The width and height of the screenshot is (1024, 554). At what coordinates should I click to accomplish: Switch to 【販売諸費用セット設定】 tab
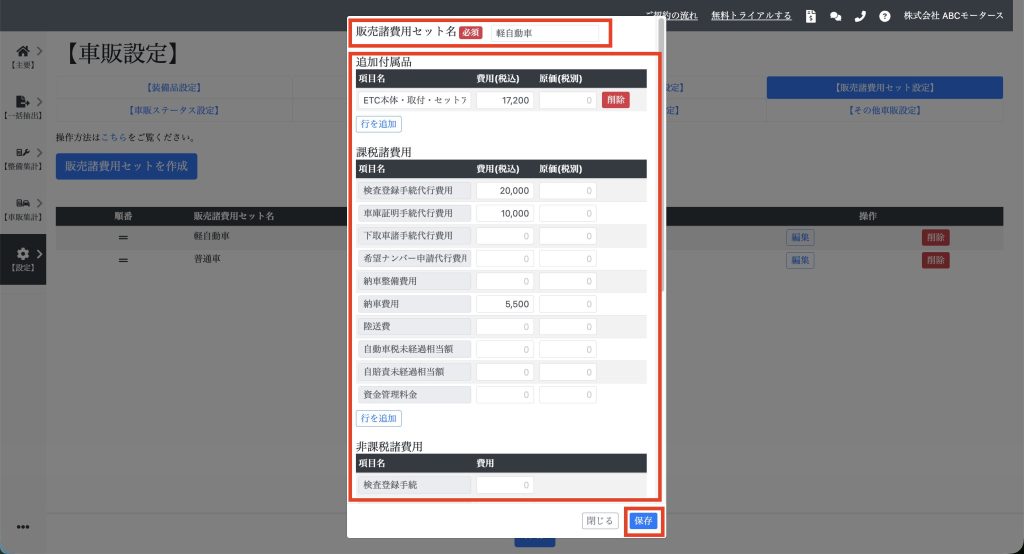coord(884,88)
